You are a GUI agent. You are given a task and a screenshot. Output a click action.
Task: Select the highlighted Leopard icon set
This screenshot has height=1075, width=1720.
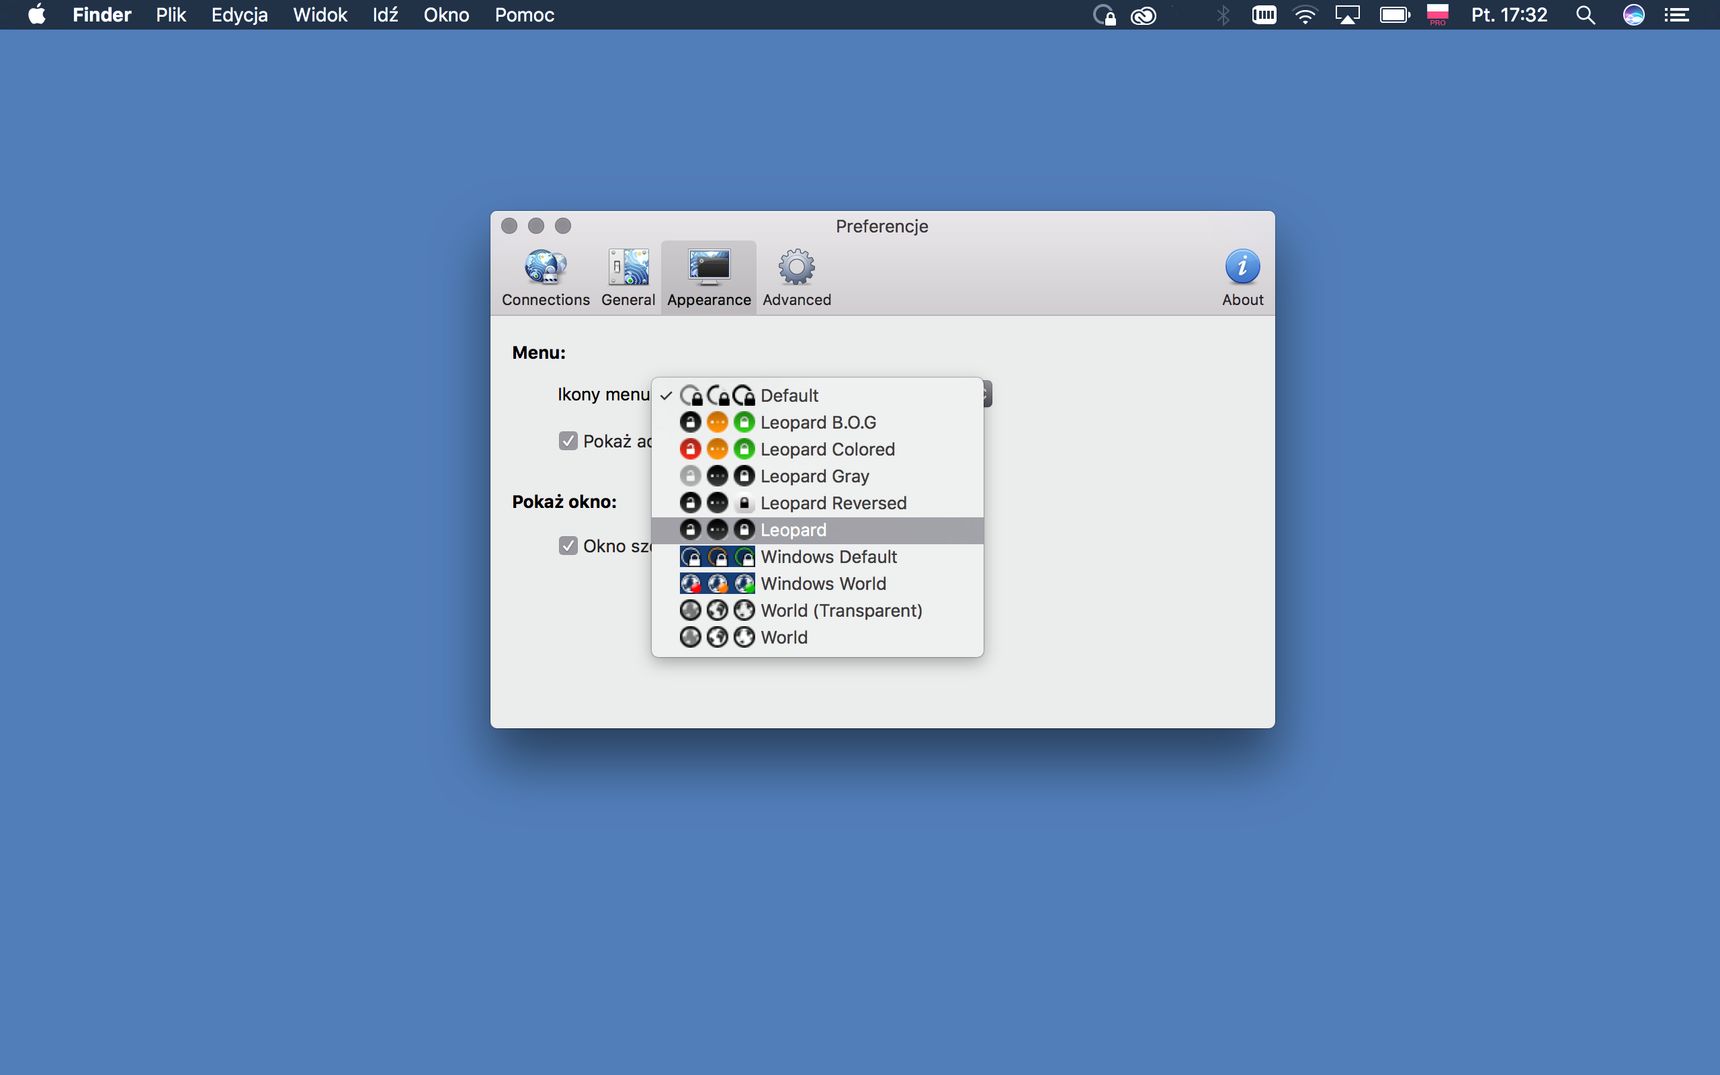pyautogui.click(x=817, y=530)
